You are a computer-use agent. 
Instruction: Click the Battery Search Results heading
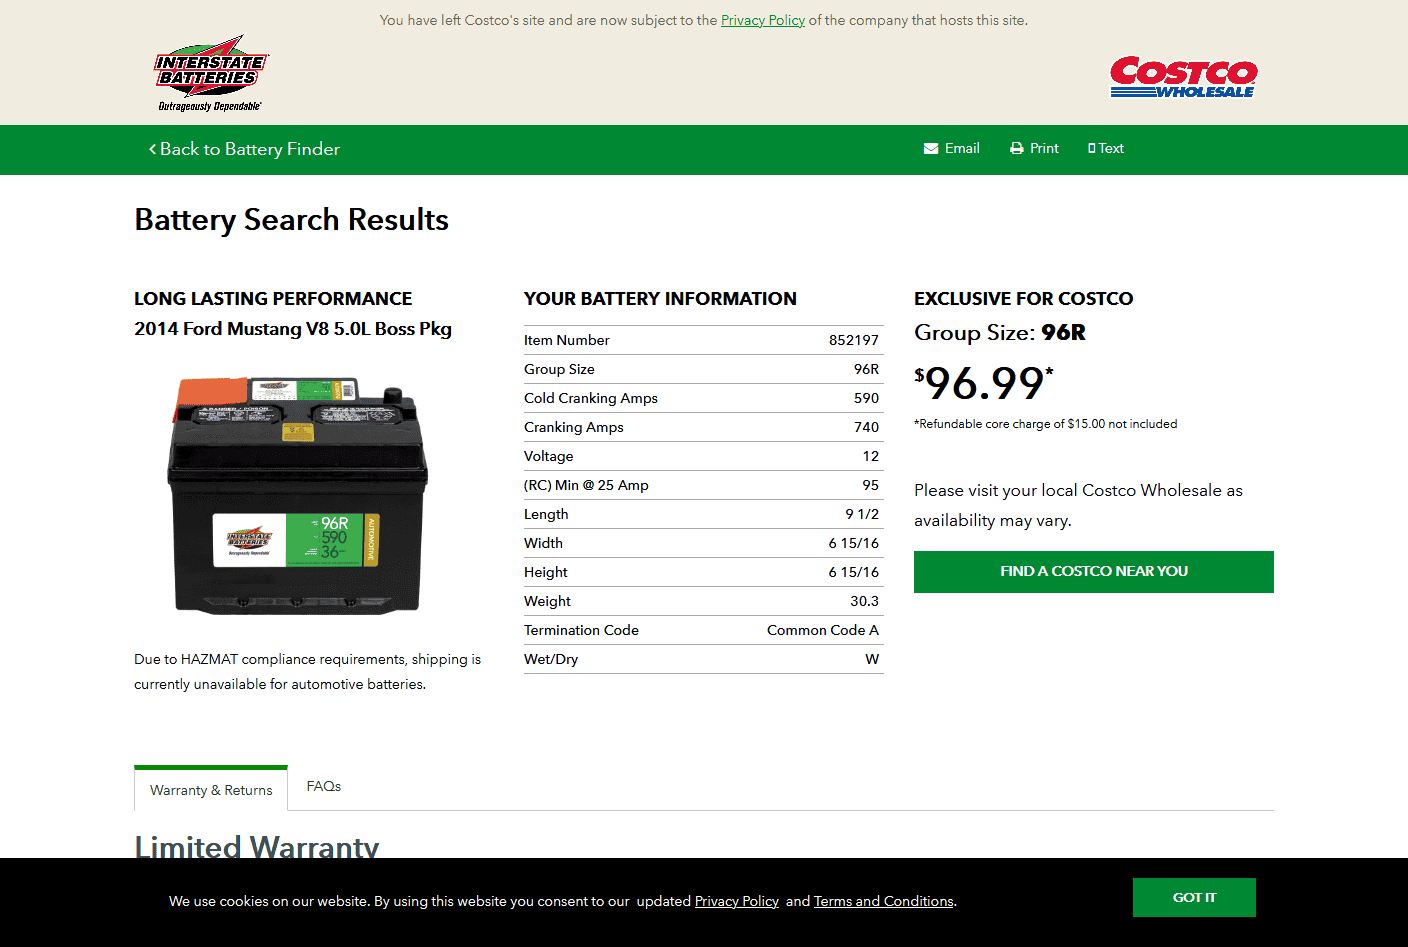[292, 220]
